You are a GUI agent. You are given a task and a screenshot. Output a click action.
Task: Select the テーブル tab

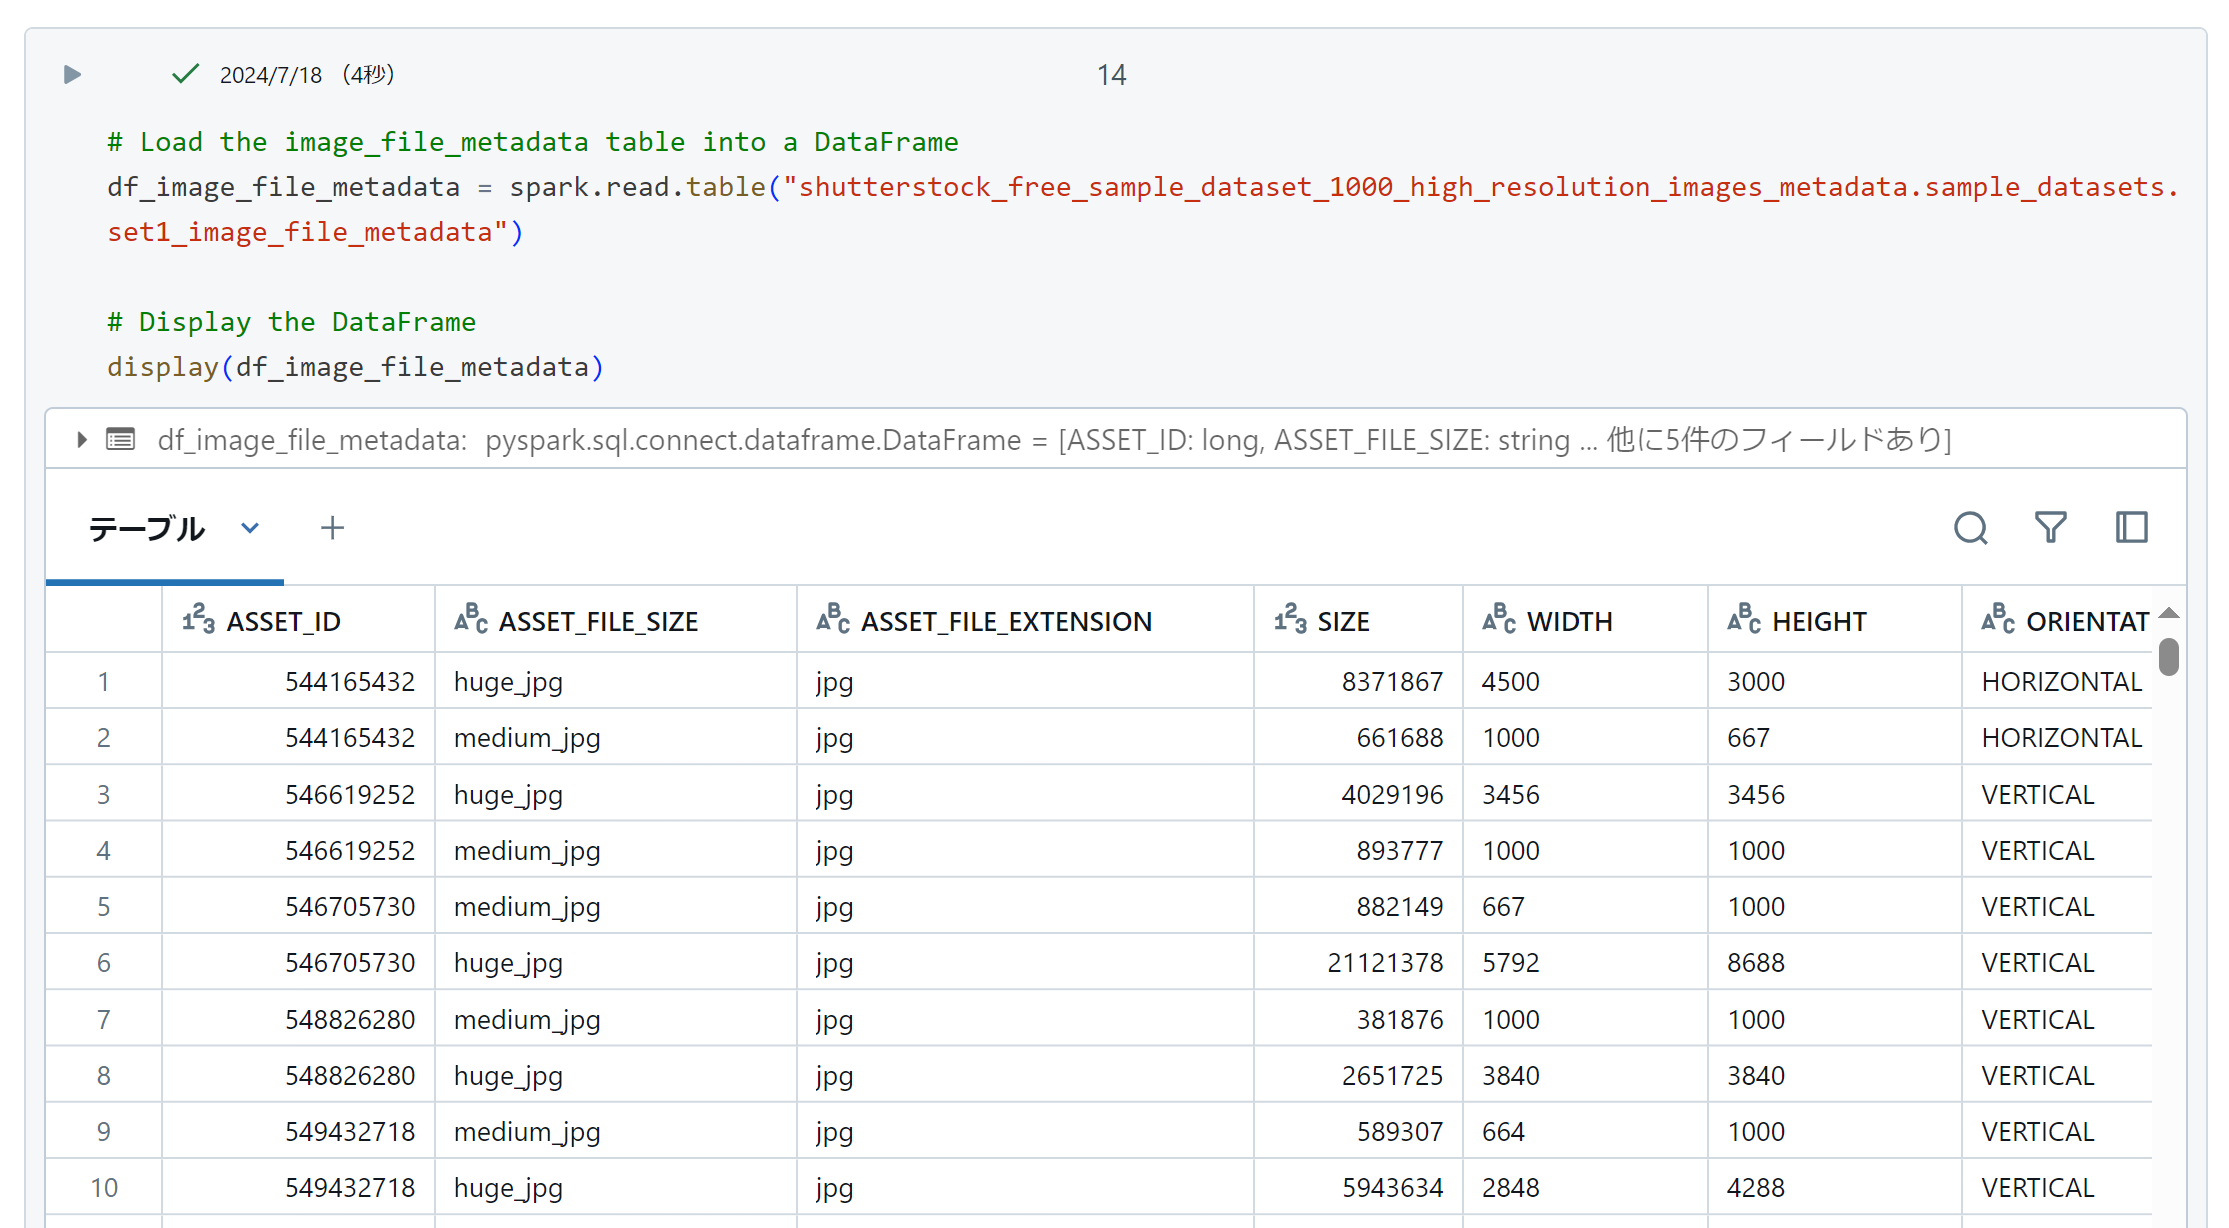click(x=147, y=528)
